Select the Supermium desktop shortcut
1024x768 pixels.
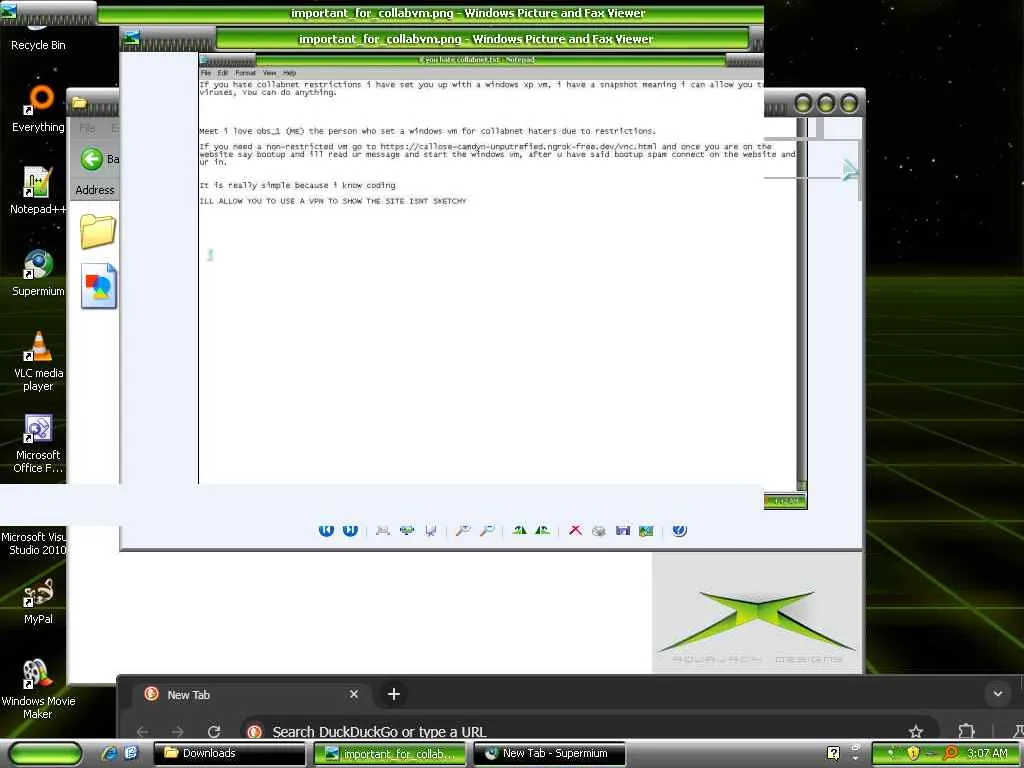click(x=38, y=274)
